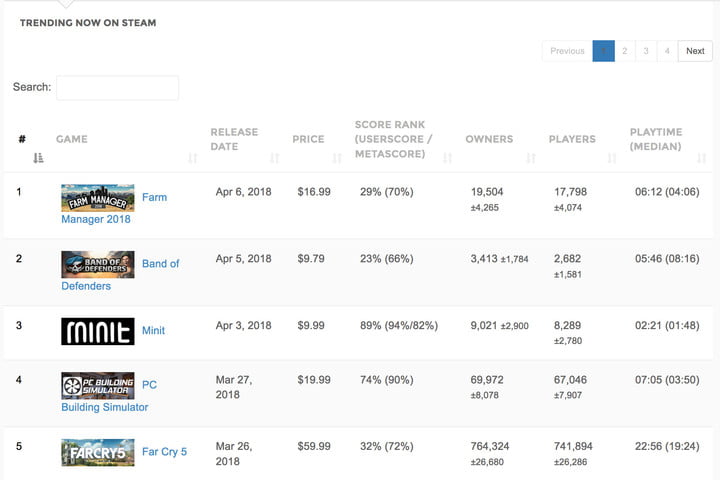
Task: Open Band of Defenders thumbnail image
Action: [x=98, y=264]
